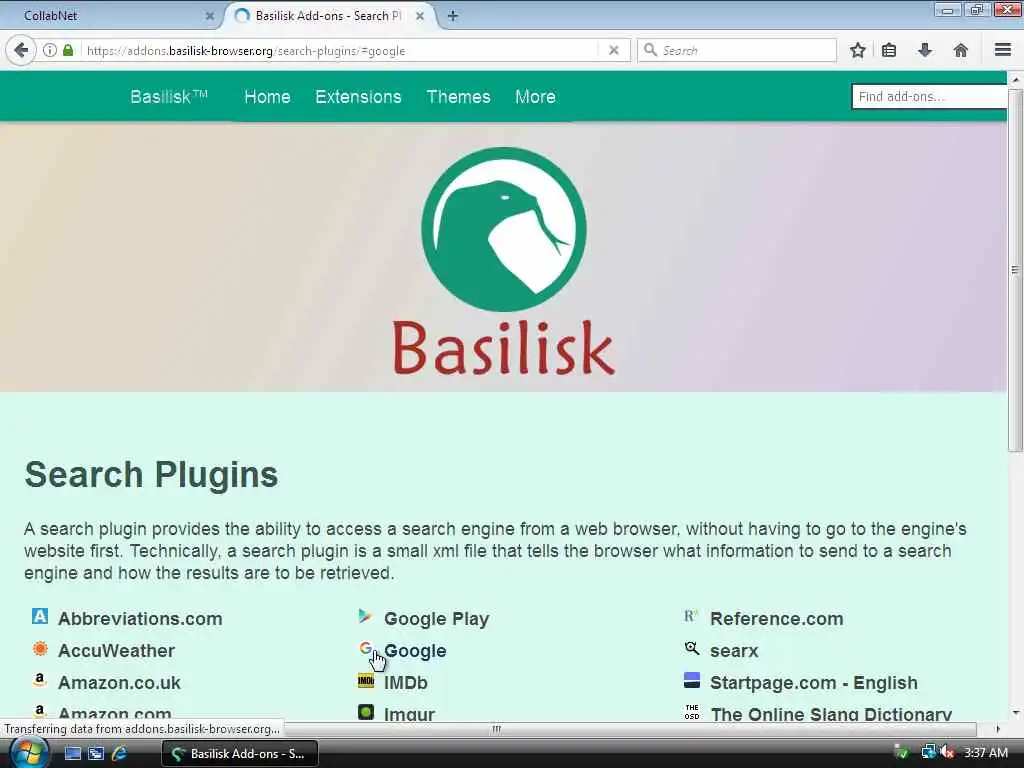Open the Home nav menu item

(x=267, y=97)
